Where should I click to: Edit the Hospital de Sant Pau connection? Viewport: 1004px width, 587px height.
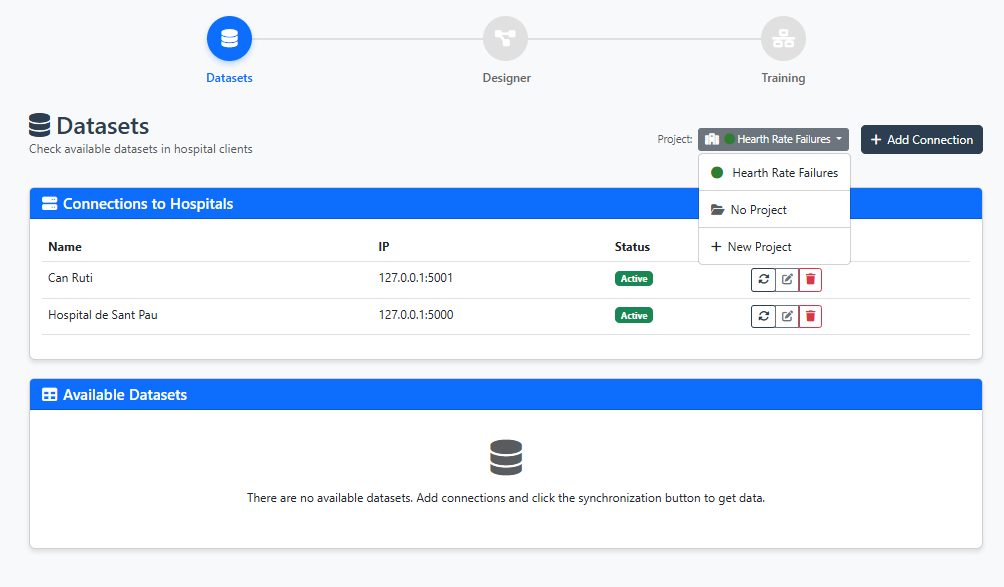(x=786, y=315)
